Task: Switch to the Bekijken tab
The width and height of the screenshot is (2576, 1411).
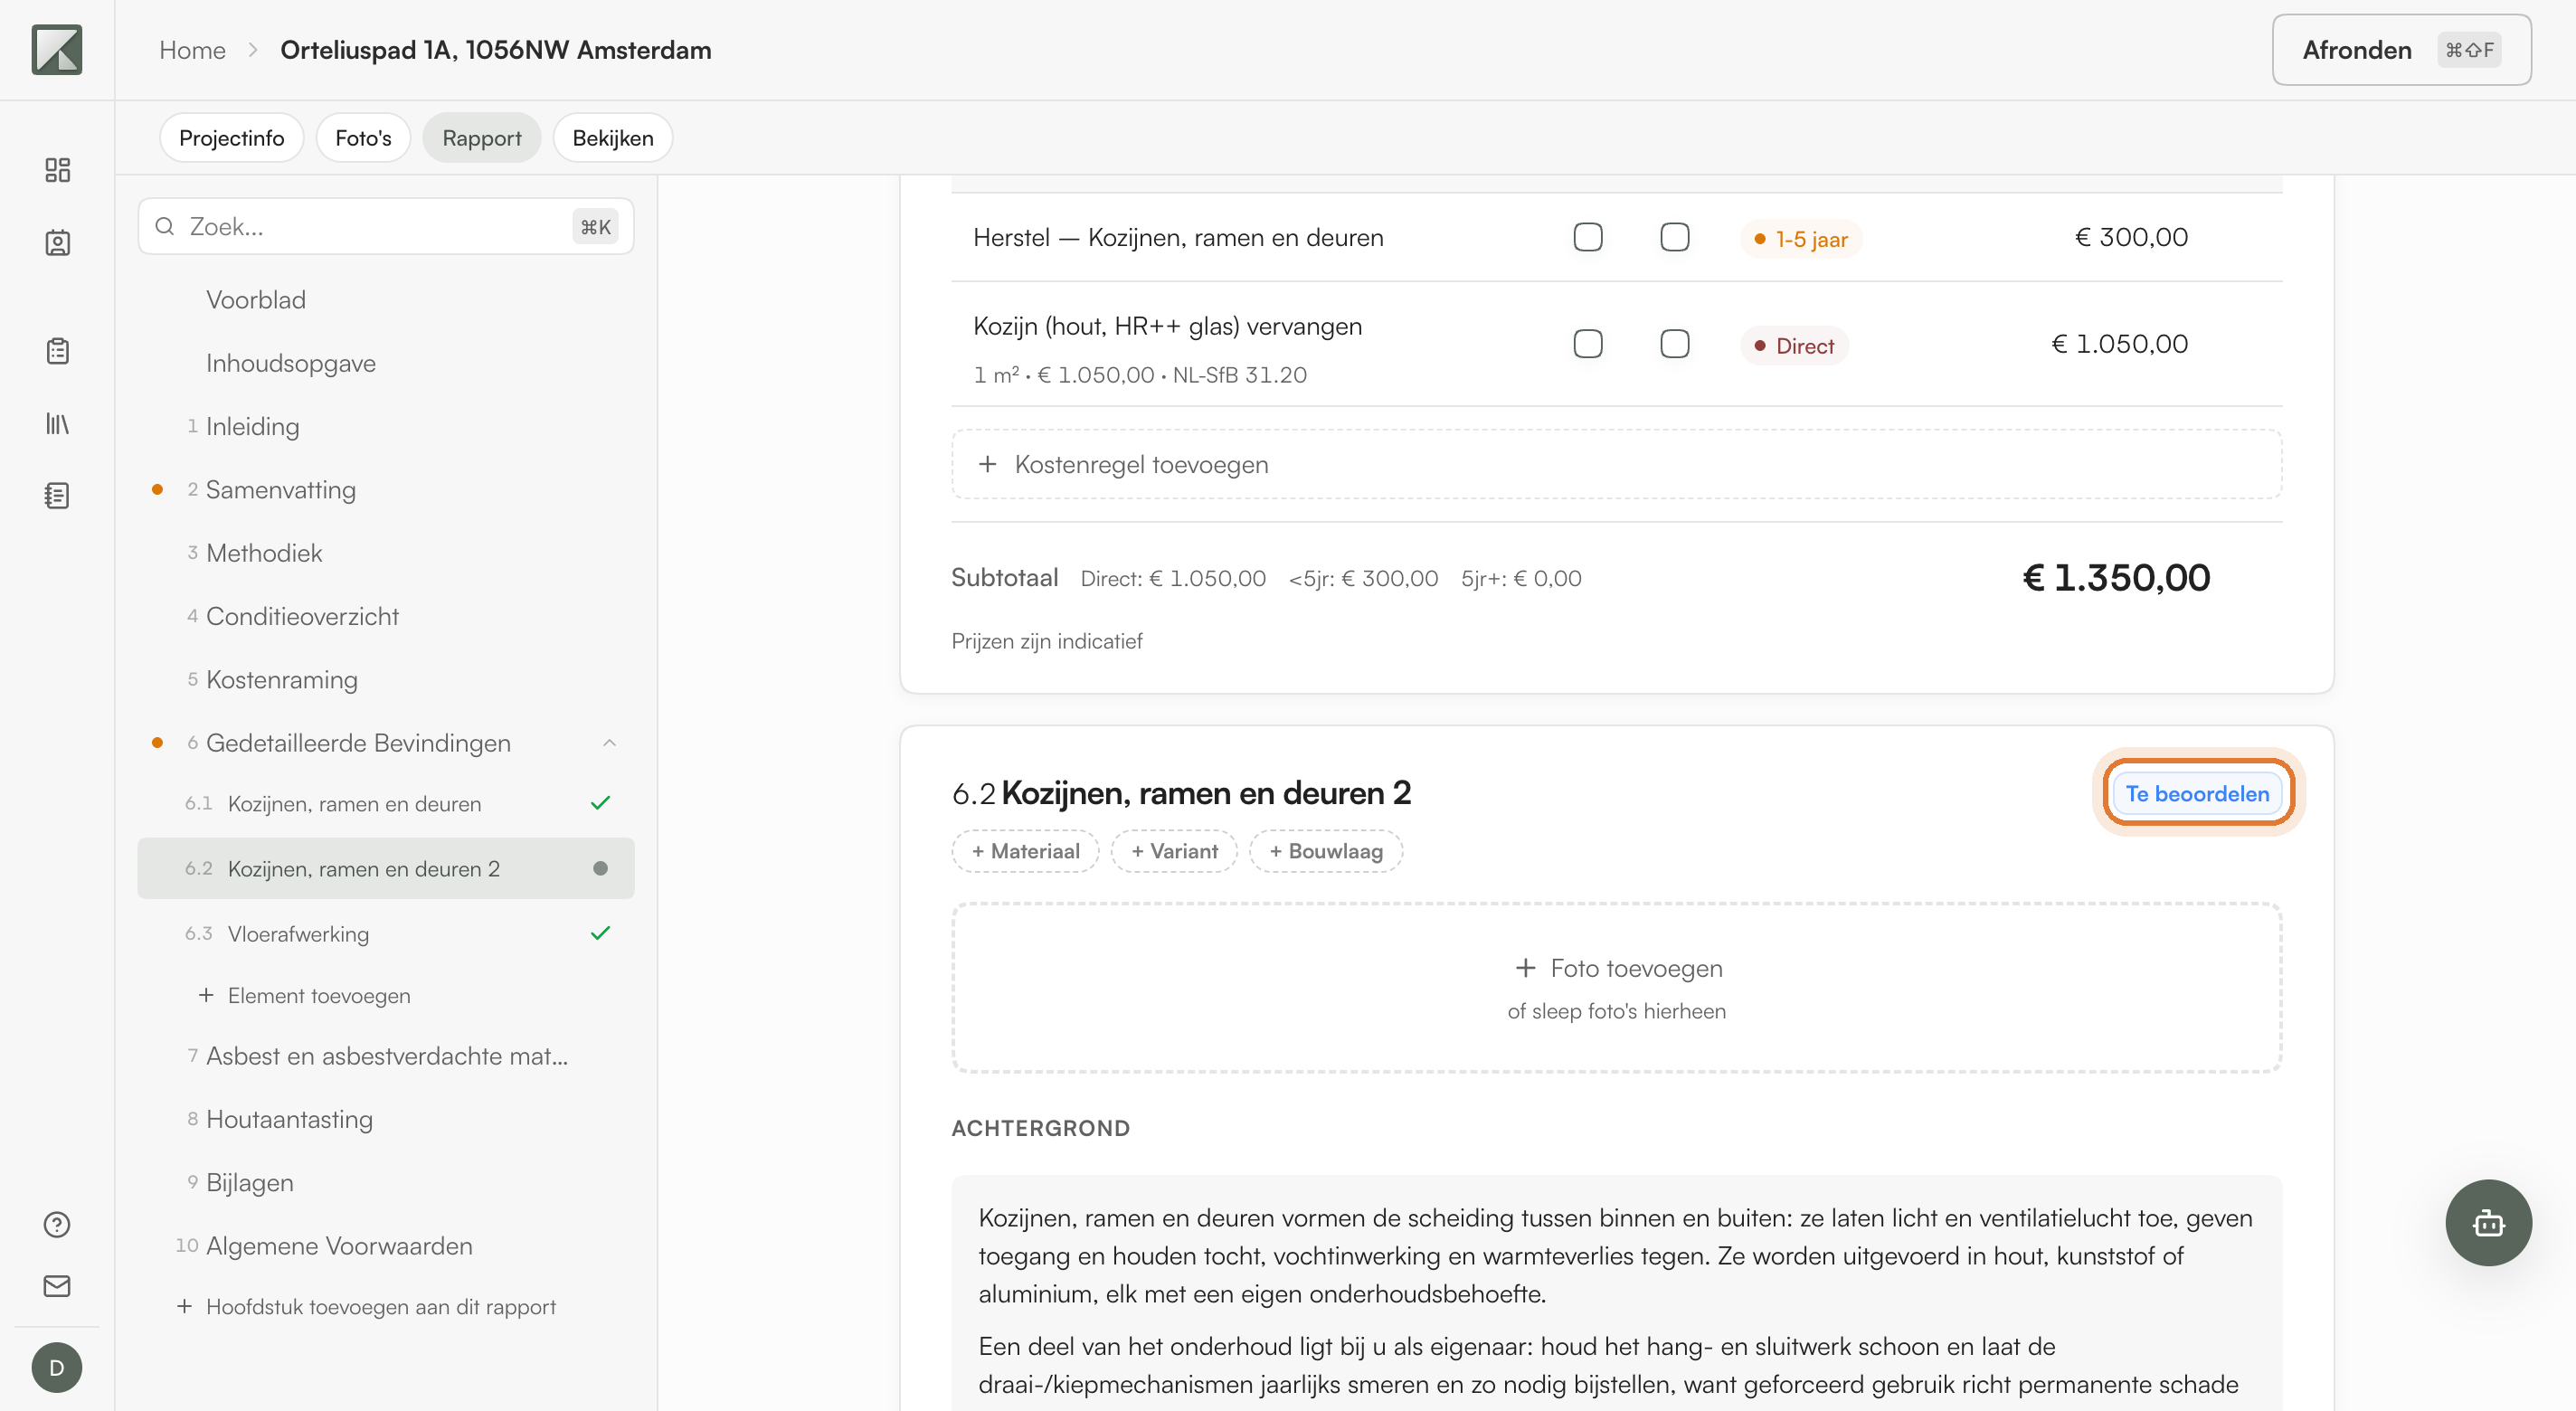Action: pyautogui.click(x=612, y=138)
